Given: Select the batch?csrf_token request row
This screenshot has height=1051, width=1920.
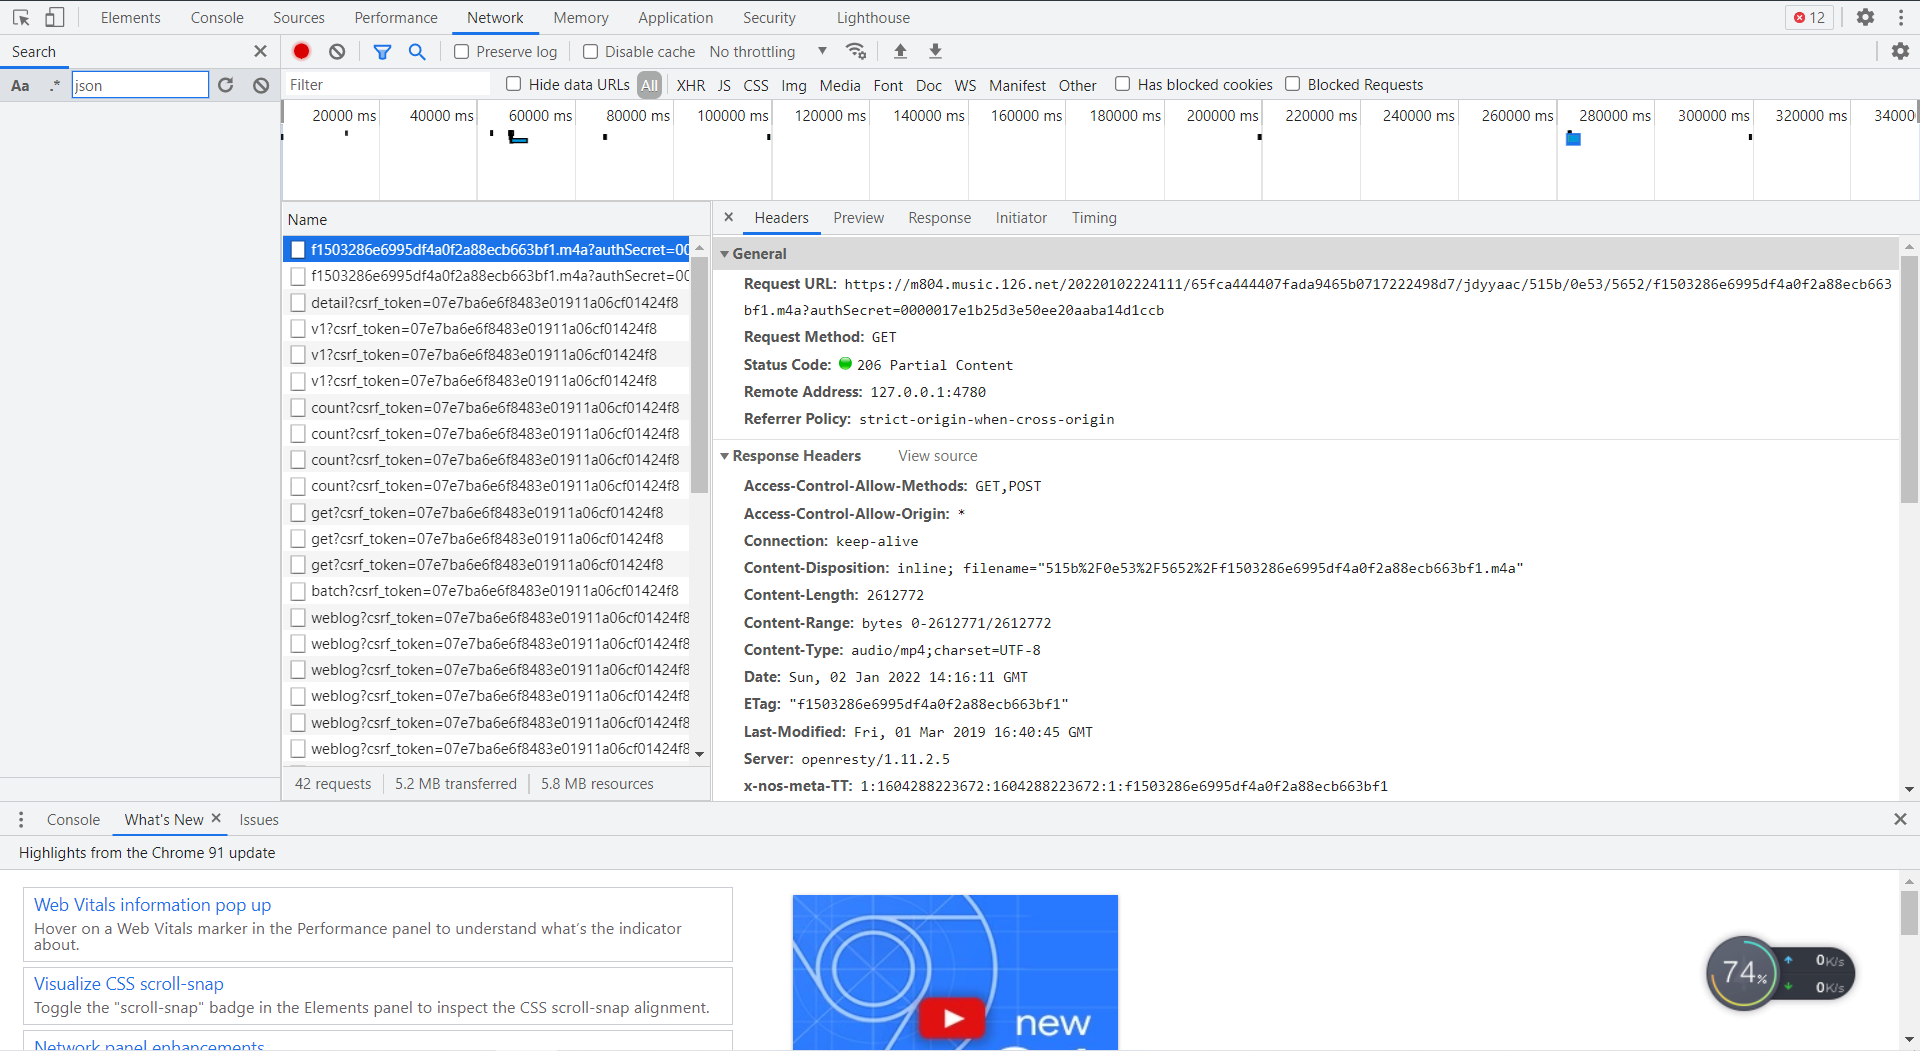Looking at the screenshot, I should click(486, 591).
